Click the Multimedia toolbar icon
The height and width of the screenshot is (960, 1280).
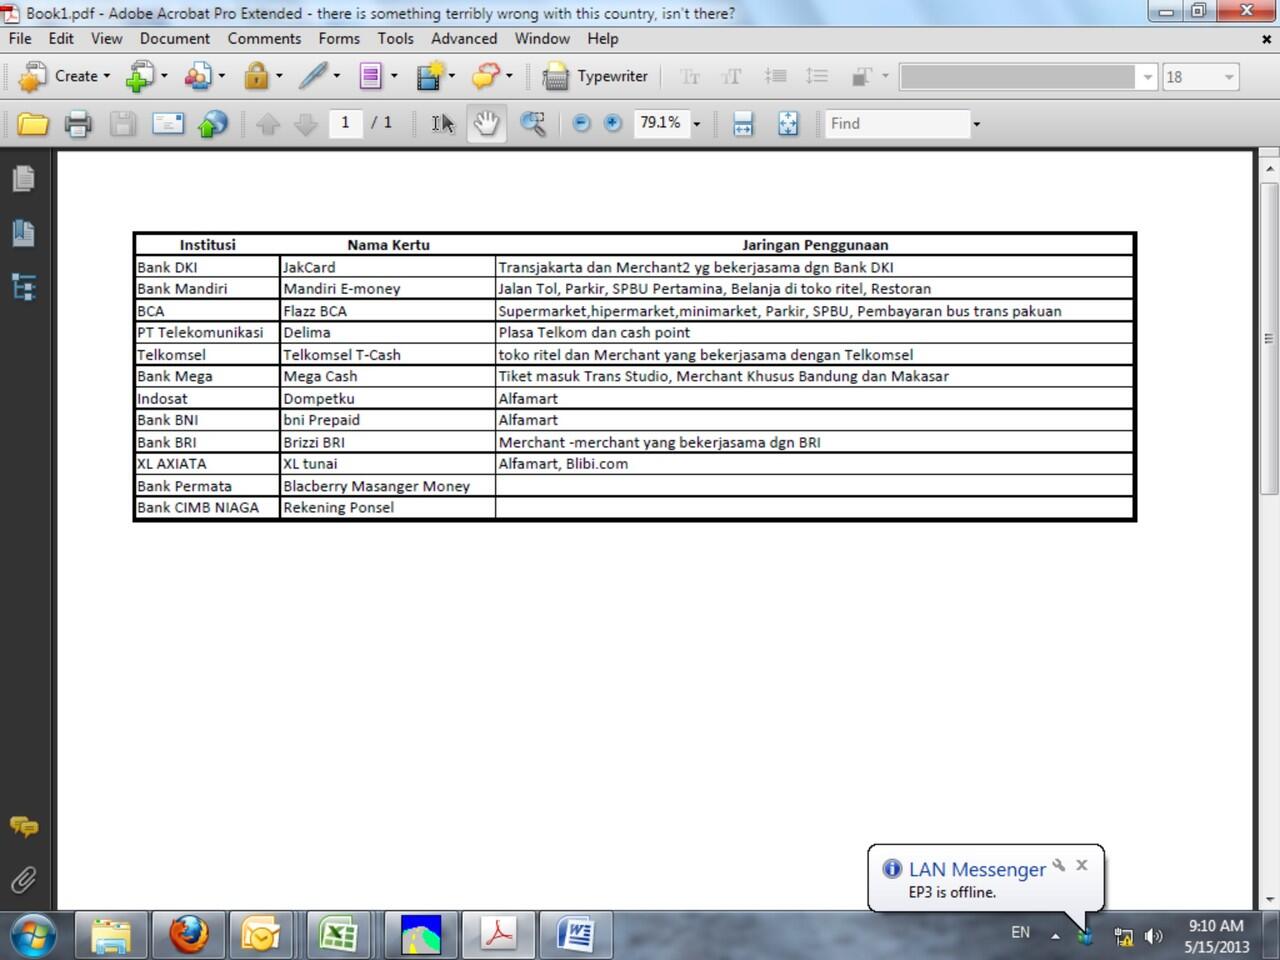tap(429, 76)
